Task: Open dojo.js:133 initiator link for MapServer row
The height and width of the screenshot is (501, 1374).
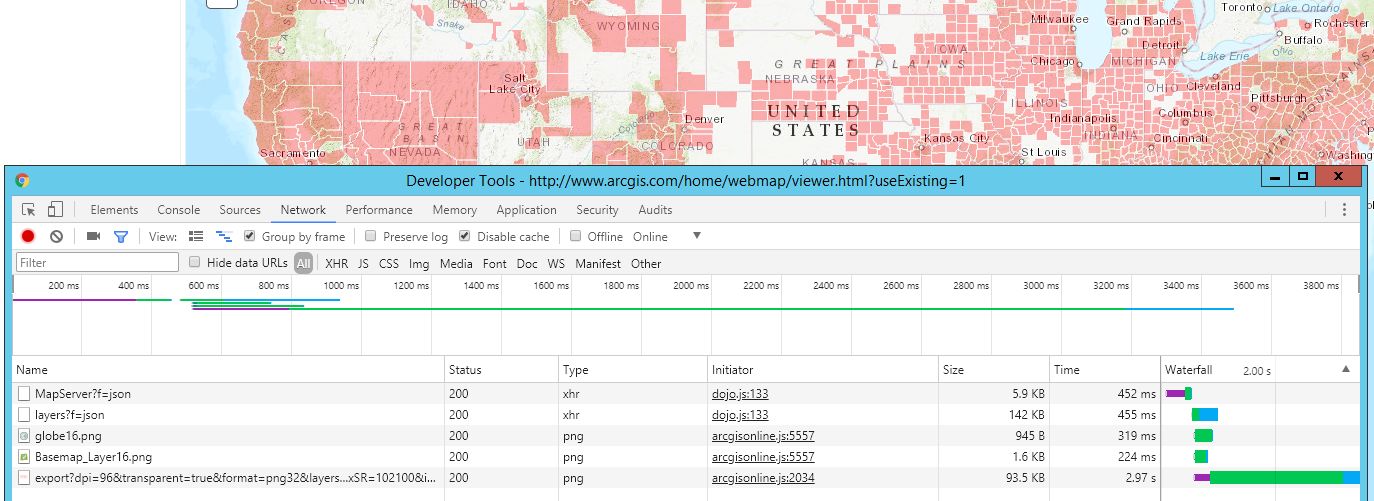Action: (740, 394)
